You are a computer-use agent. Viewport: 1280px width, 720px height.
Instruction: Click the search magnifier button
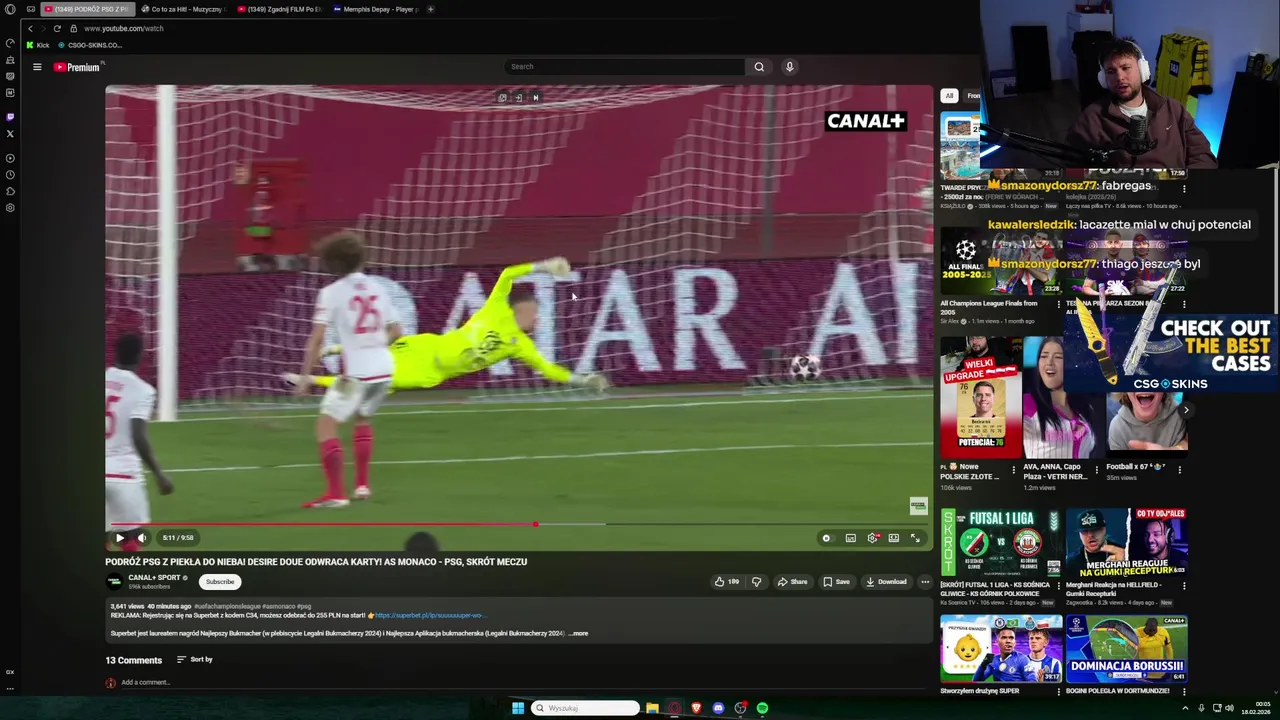click(x=759, y=67)
